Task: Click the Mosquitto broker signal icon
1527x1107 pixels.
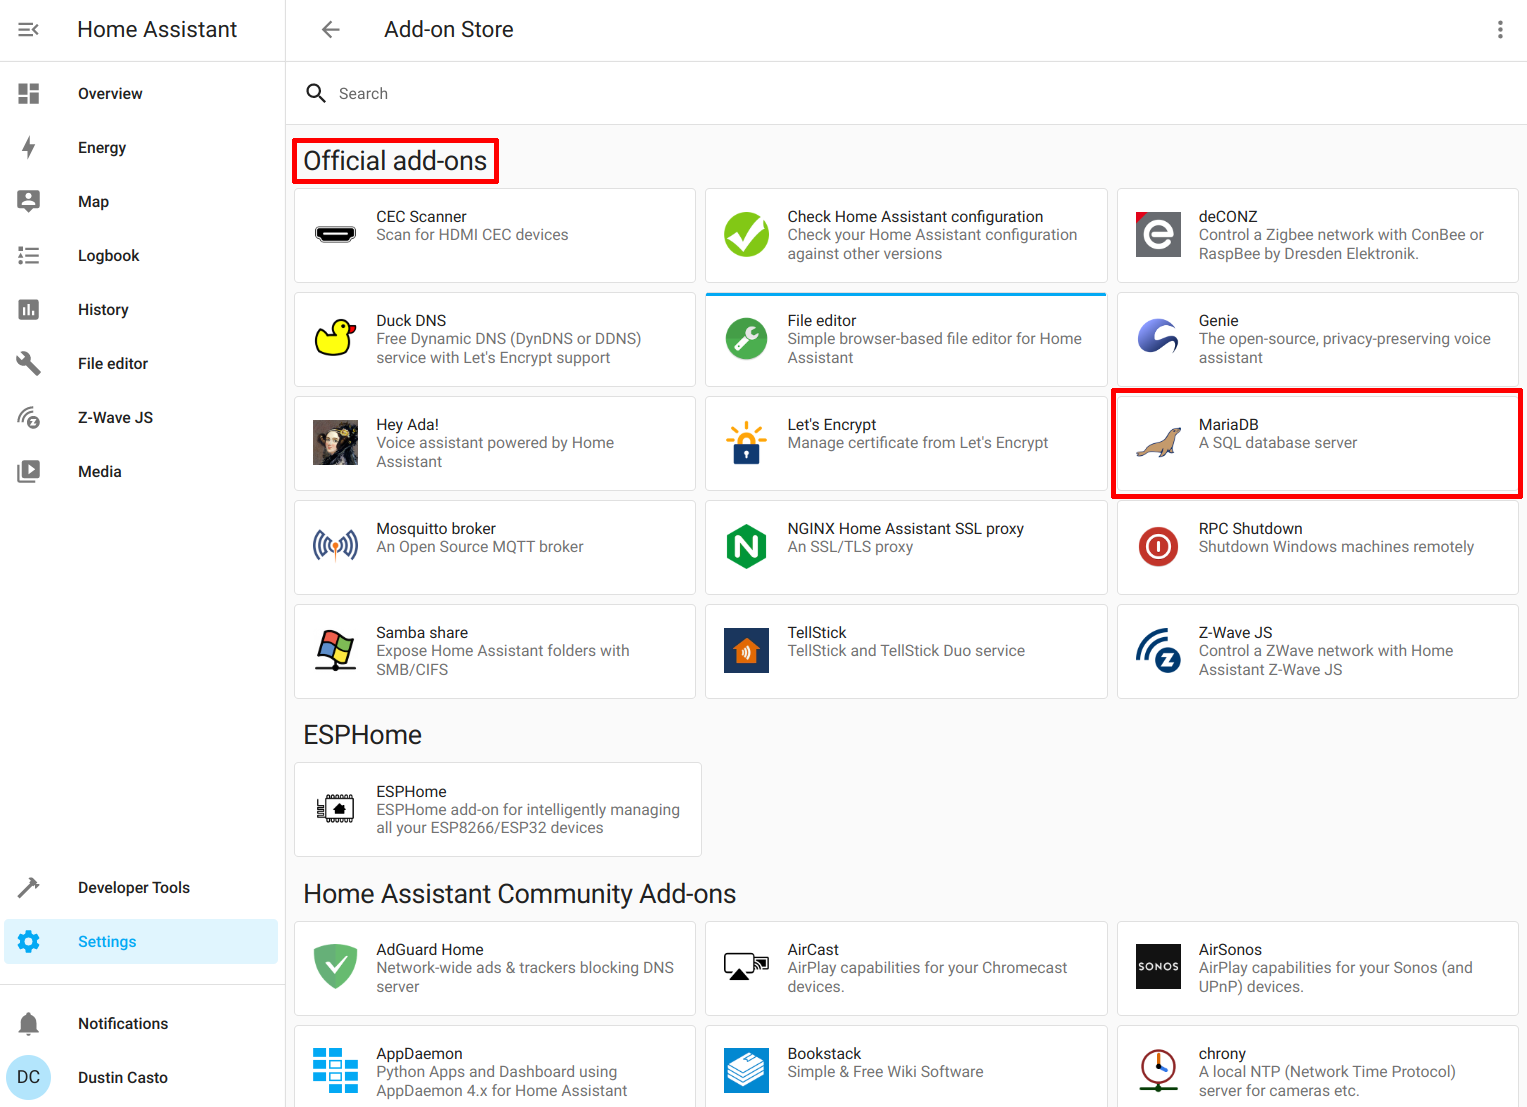Action: [x=336, y=547]
